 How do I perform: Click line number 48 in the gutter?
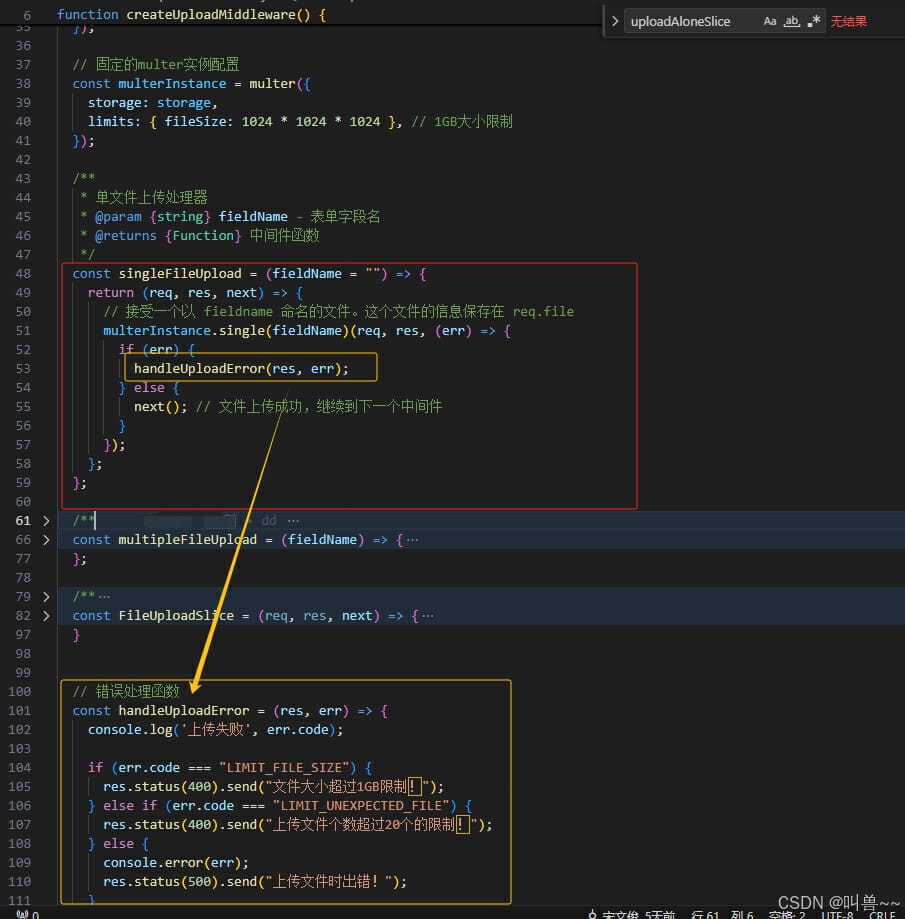pos(23,274)
